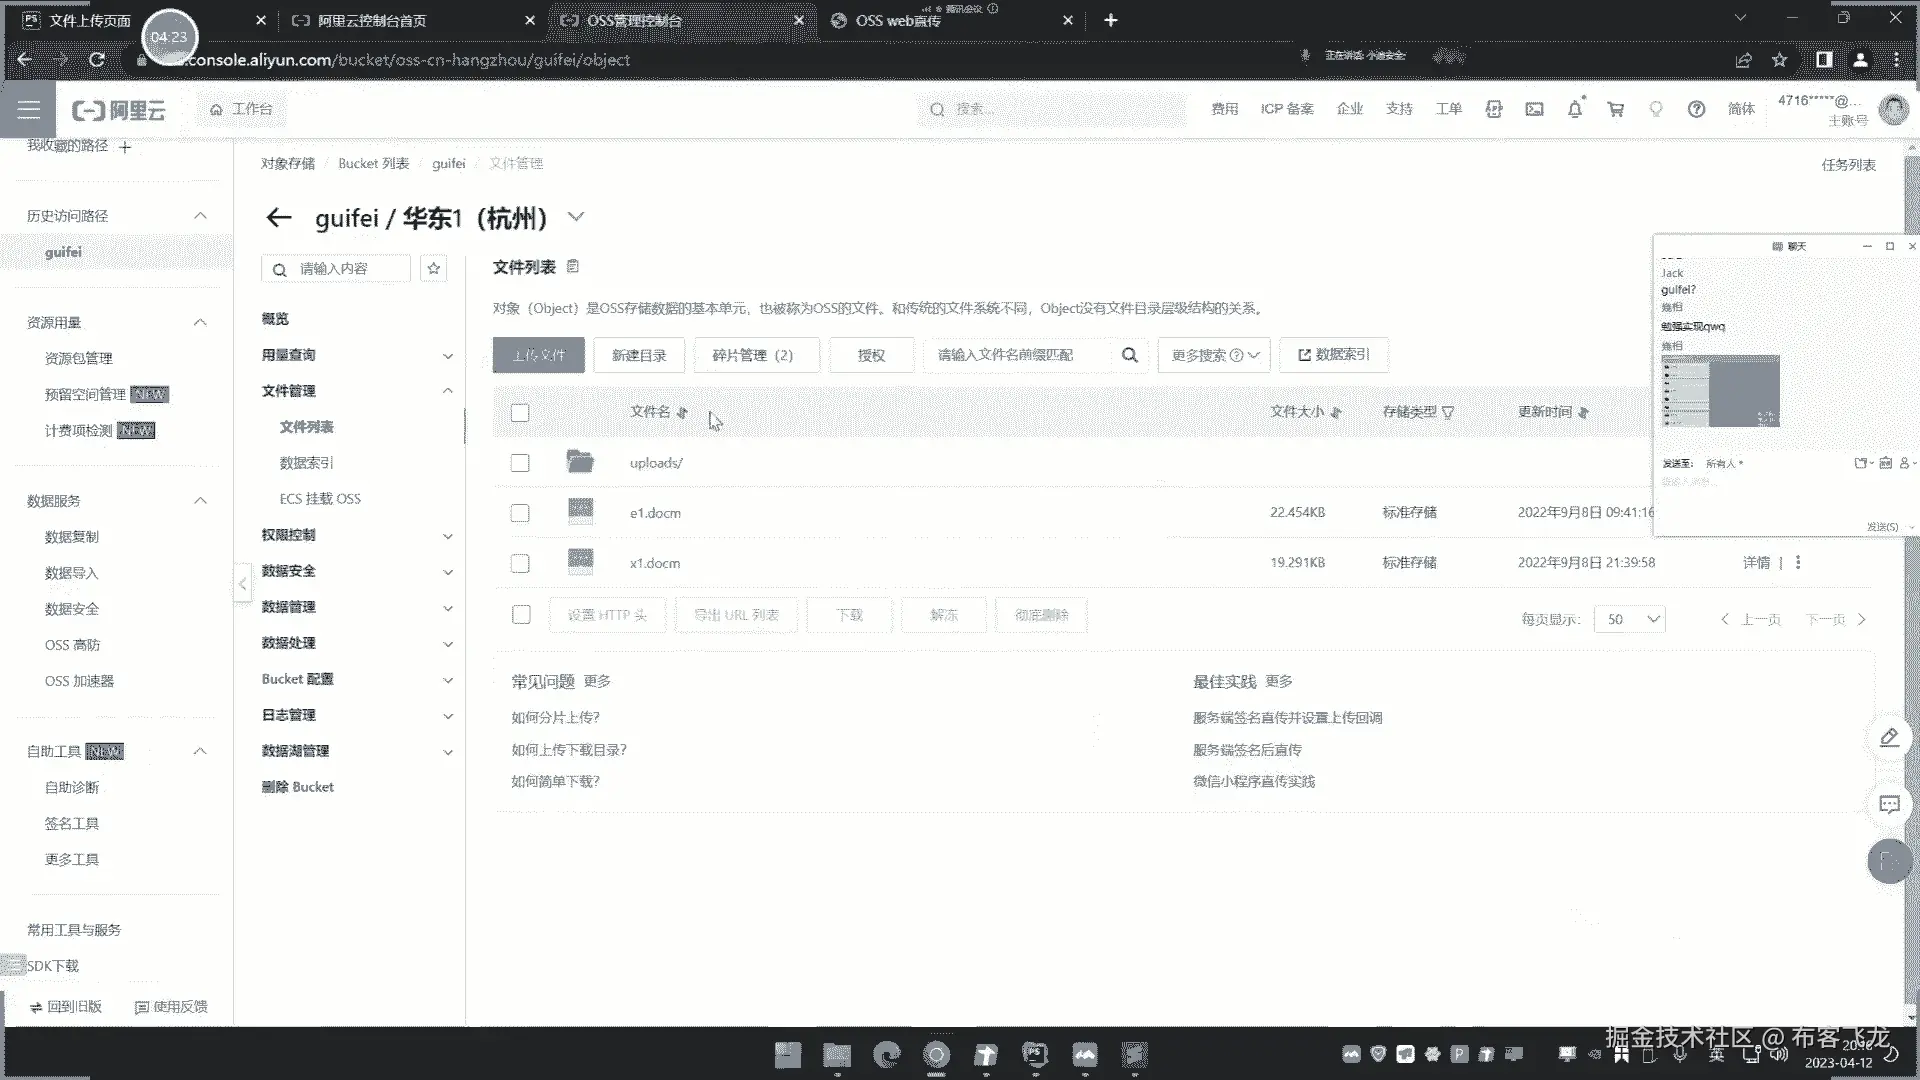Click the 上传文件 button
1920x1080 pixels.
click(x=538, y=355)
